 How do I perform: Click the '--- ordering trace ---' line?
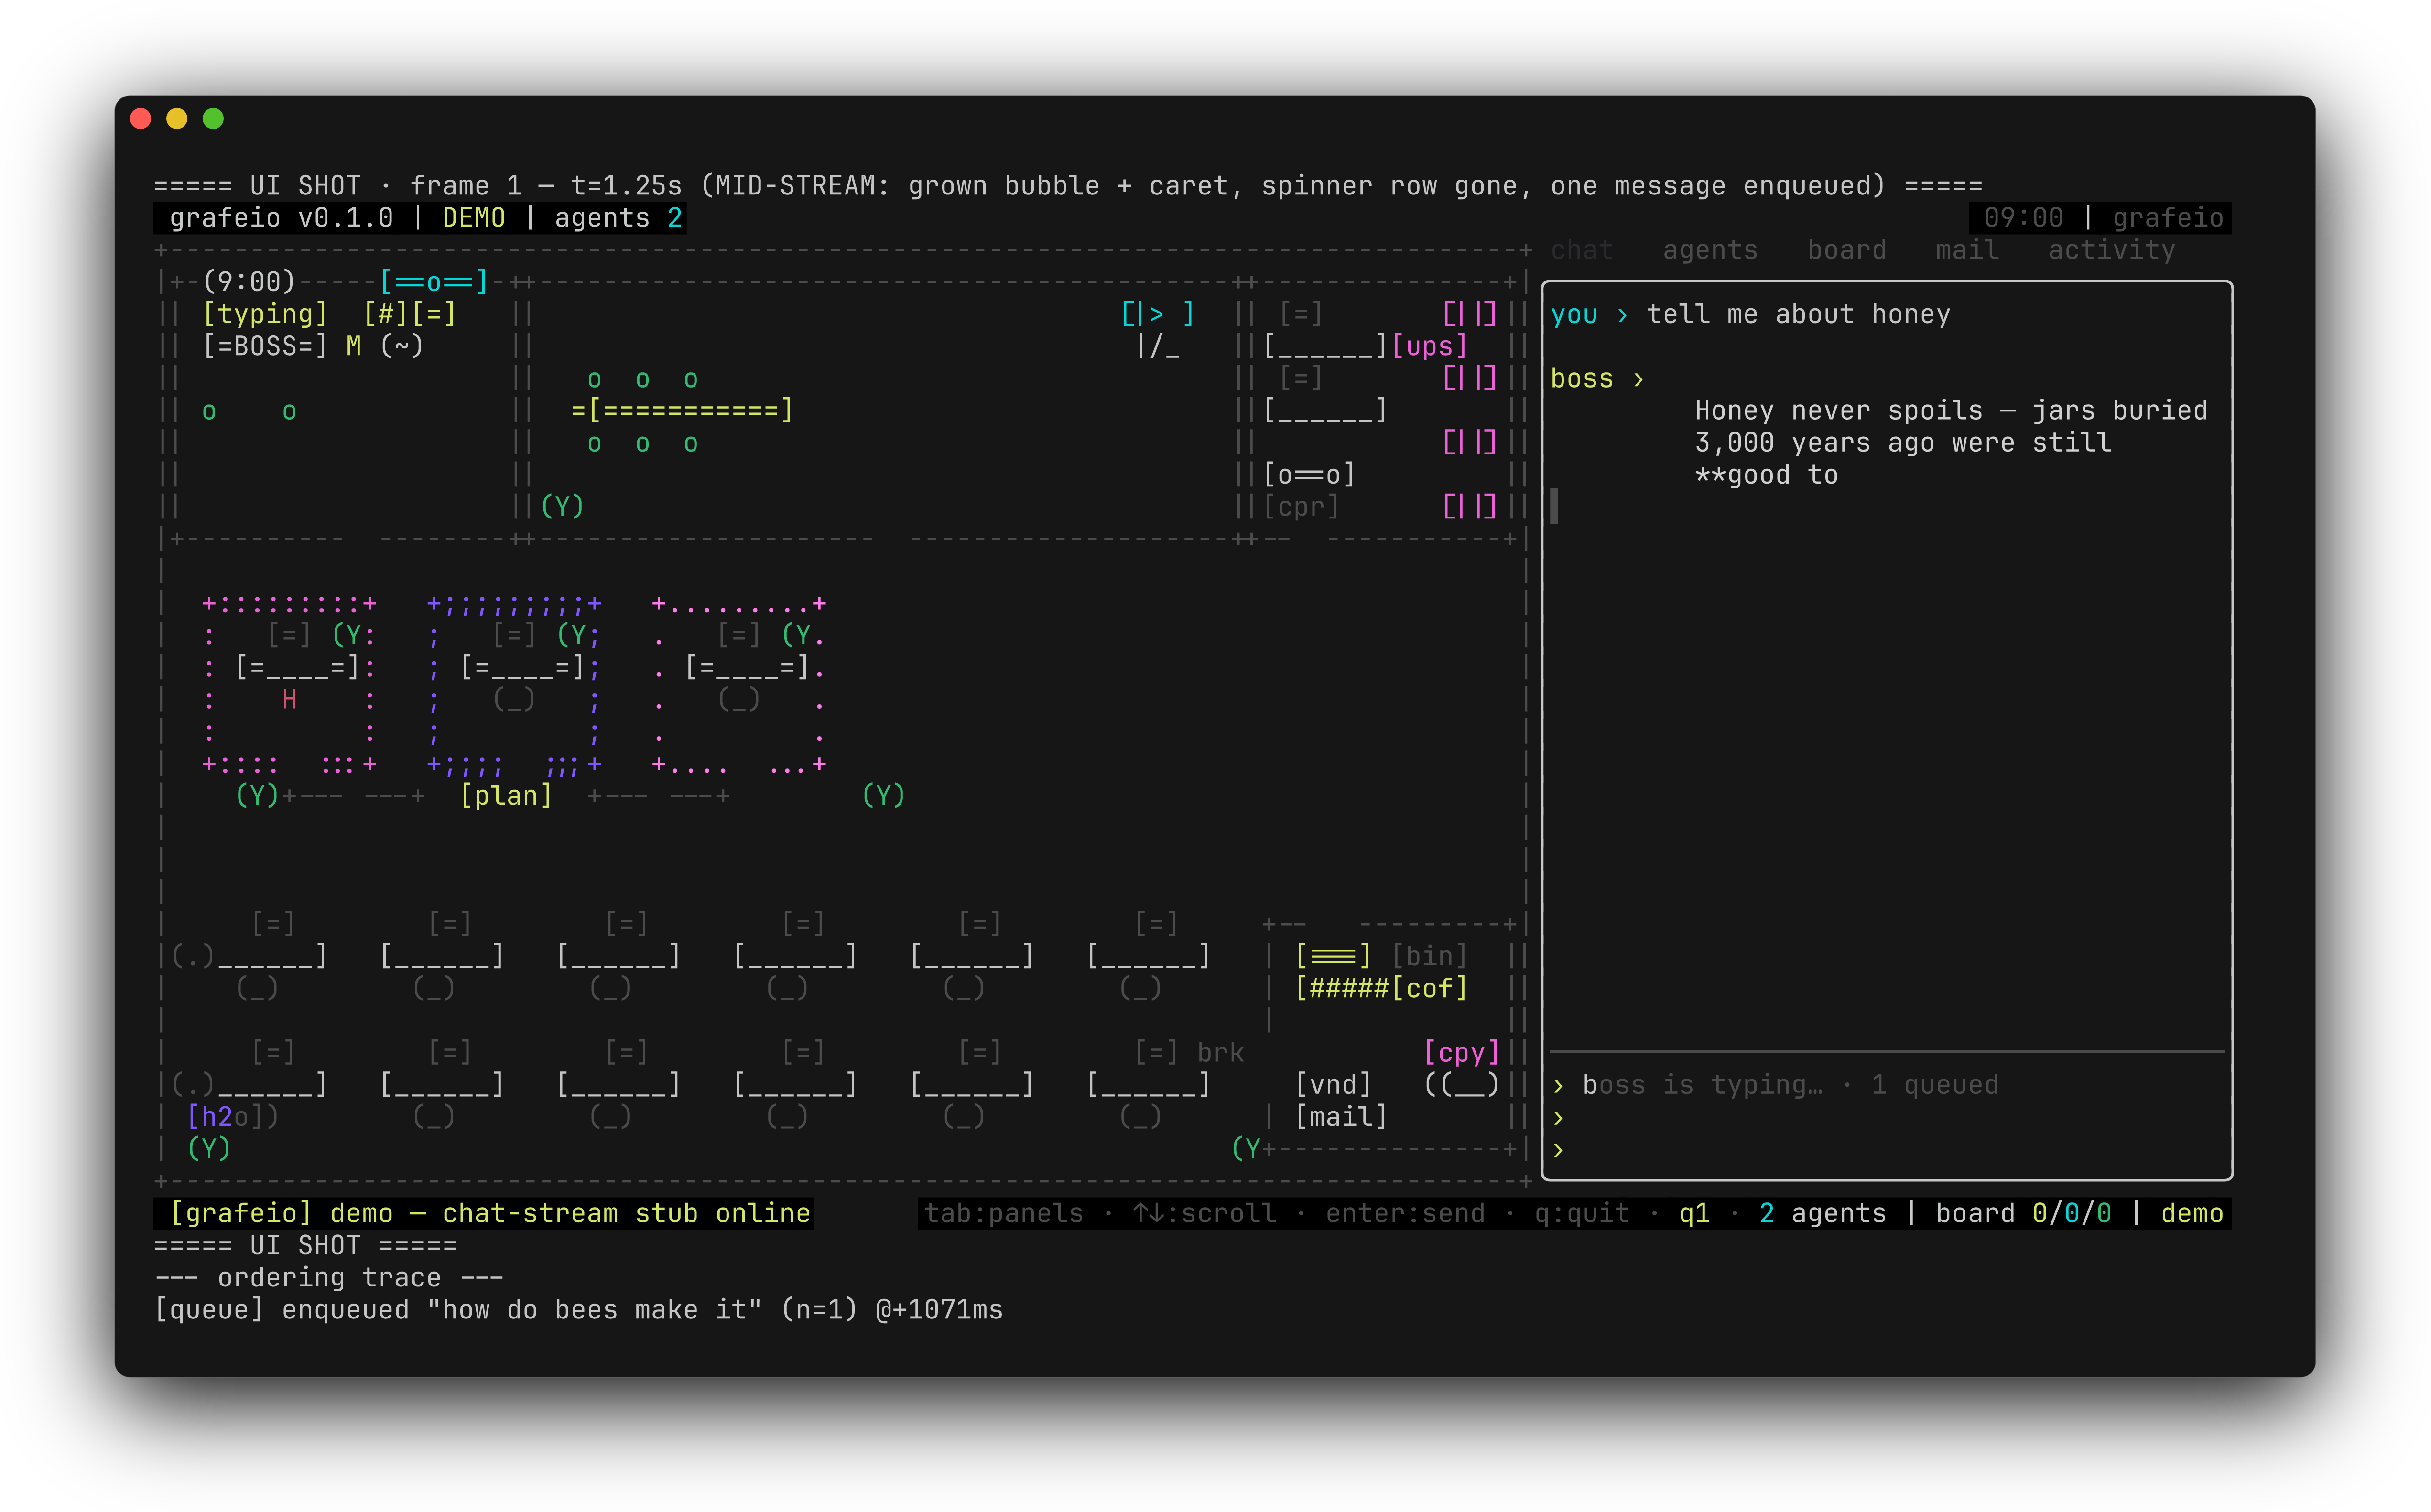[329, 1277]
